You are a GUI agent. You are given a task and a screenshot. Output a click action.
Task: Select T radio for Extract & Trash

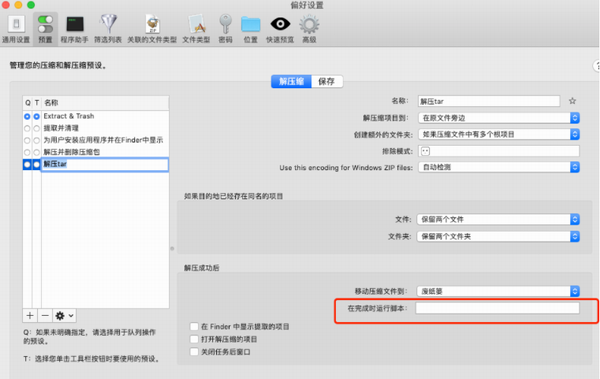36,116
